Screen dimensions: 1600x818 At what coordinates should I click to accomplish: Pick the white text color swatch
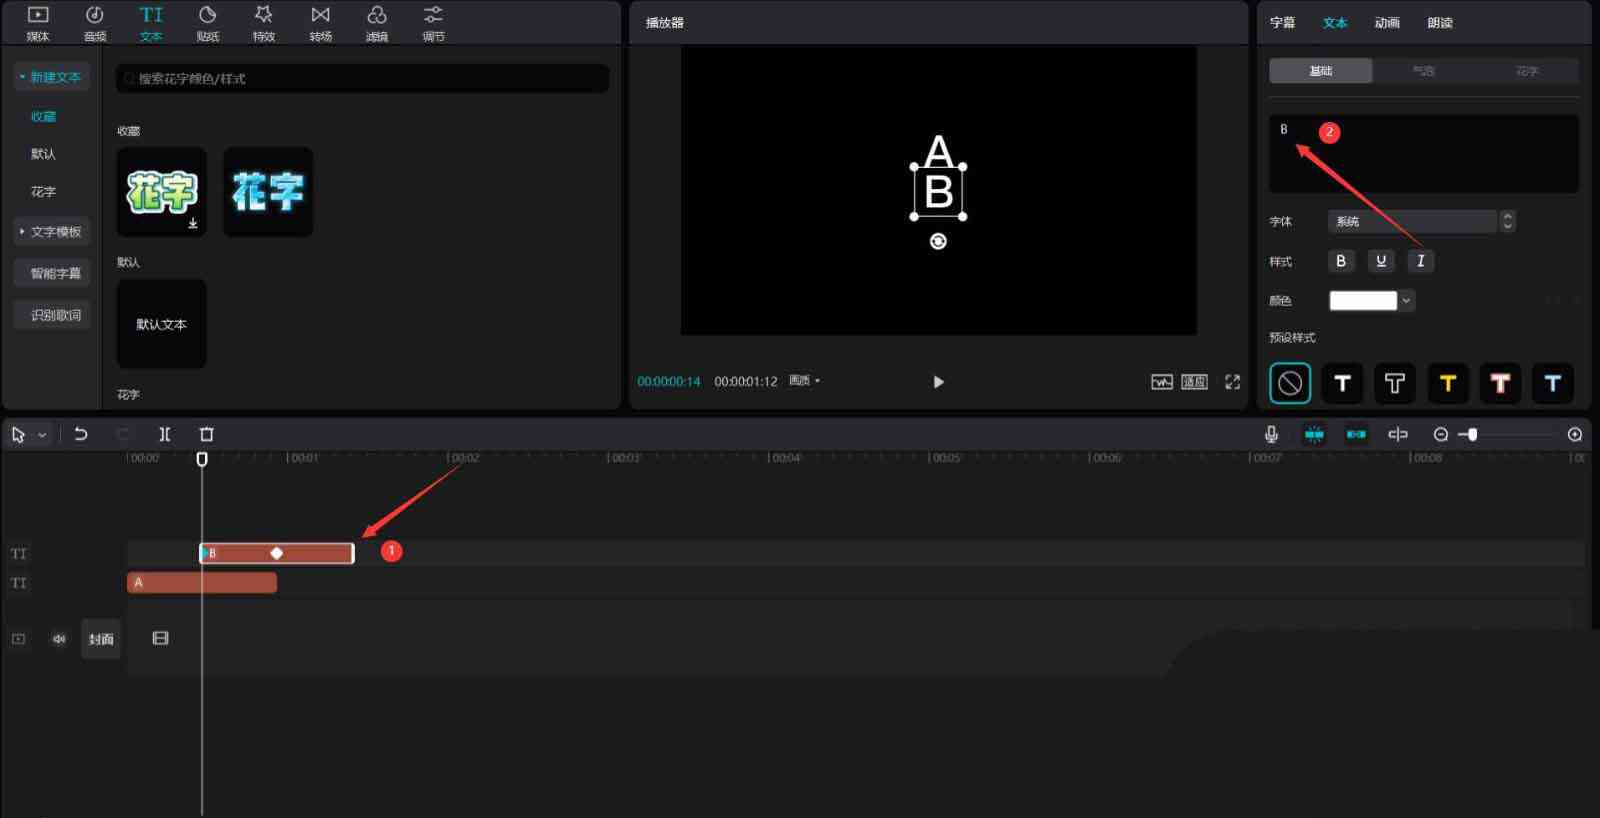point(1362,301)
